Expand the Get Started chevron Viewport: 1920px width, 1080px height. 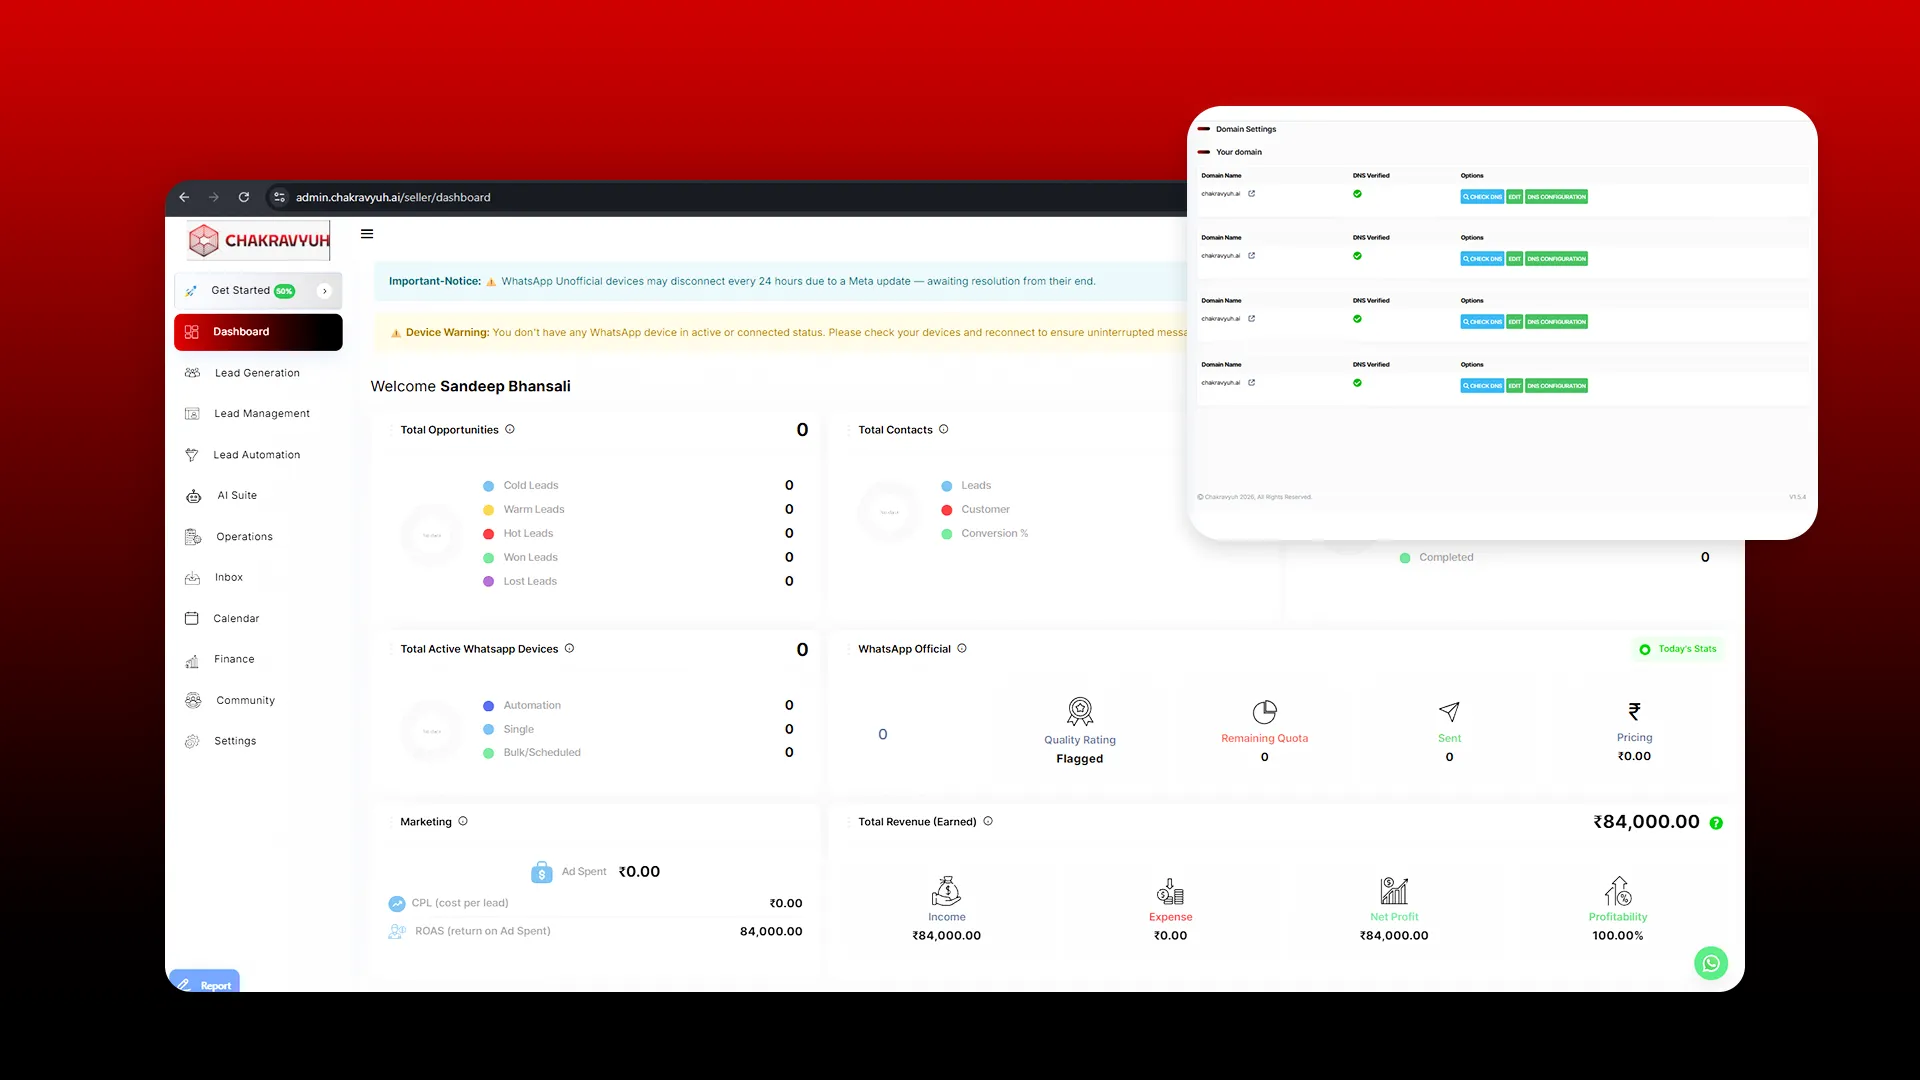pos(324,291)
